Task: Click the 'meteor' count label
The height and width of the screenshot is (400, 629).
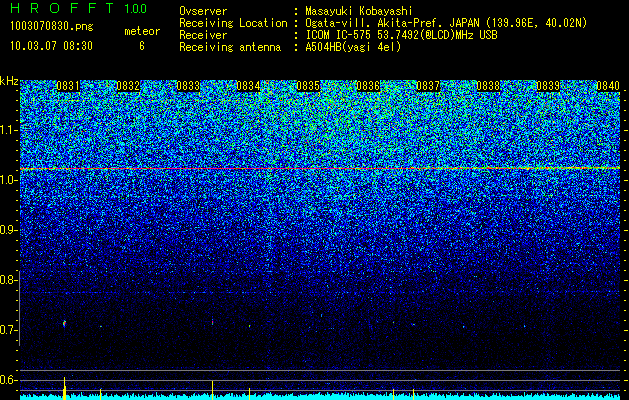Action: 142,31
